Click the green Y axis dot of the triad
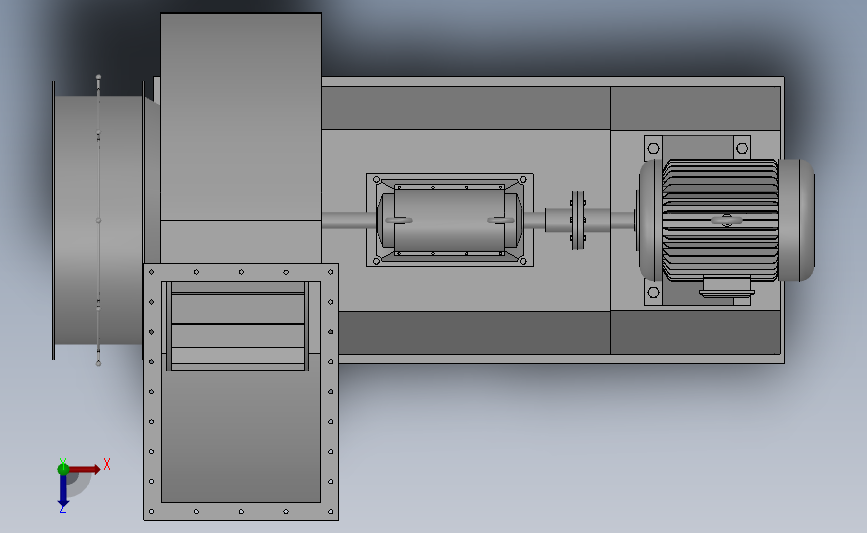Viewport: 867px width, 533px height. [63, 469]
